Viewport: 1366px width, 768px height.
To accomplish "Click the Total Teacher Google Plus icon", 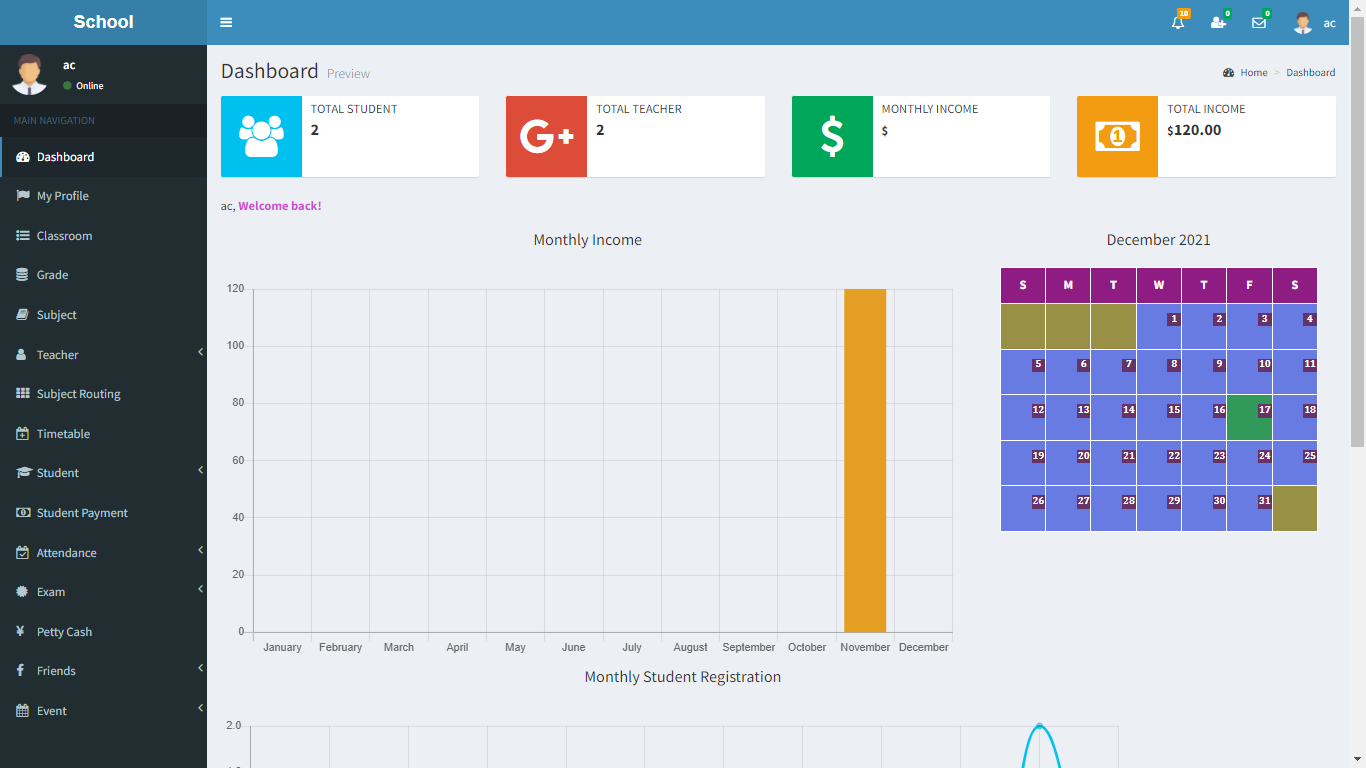I will coord(546,136).
